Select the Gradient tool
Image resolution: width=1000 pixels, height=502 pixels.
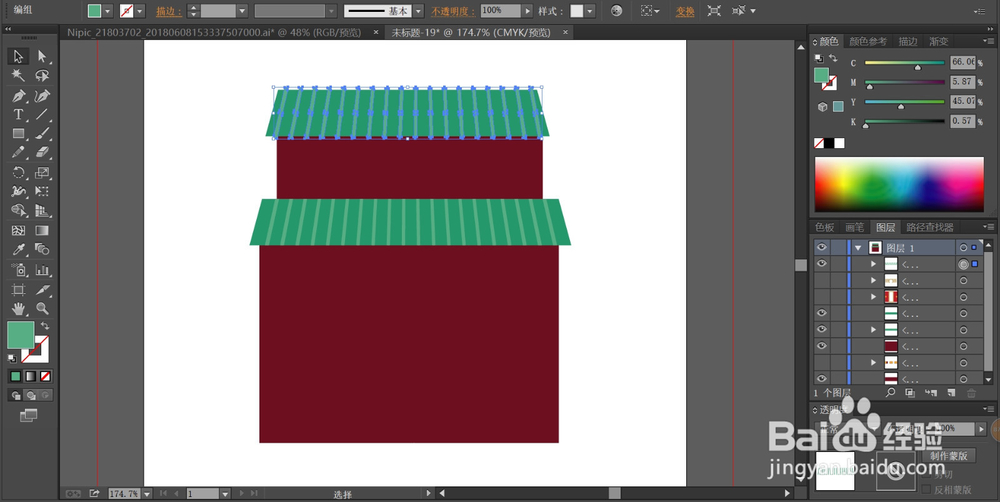click(x=42, y=231)
